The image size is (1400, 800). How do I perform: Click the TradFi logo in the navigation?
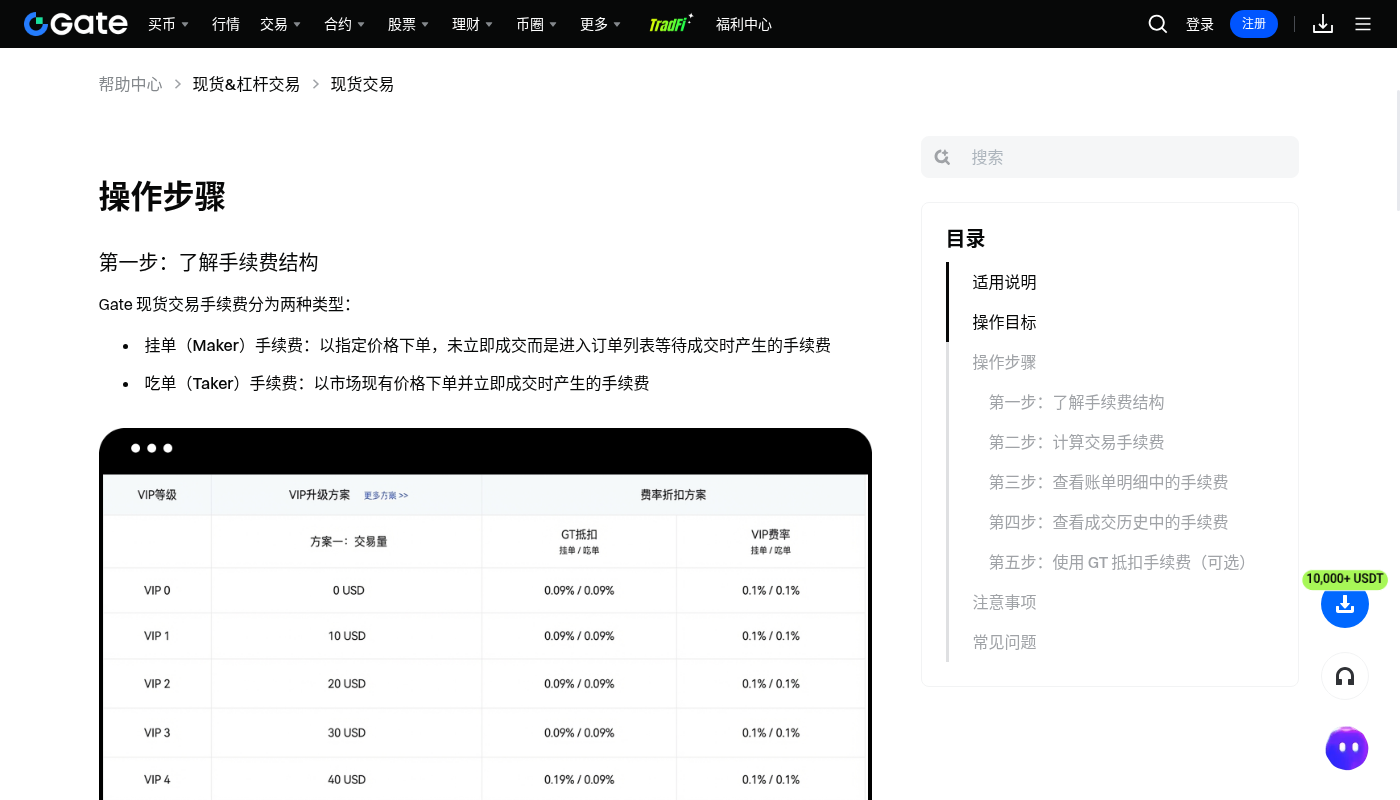click(670, 24)
